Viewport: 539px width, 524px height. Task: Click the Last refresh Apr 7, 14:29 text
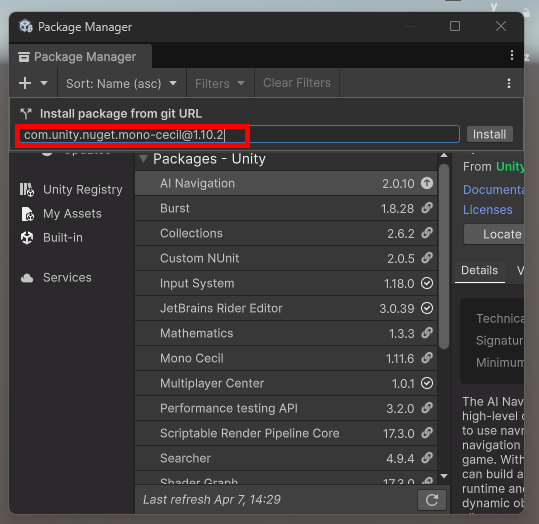212,500
